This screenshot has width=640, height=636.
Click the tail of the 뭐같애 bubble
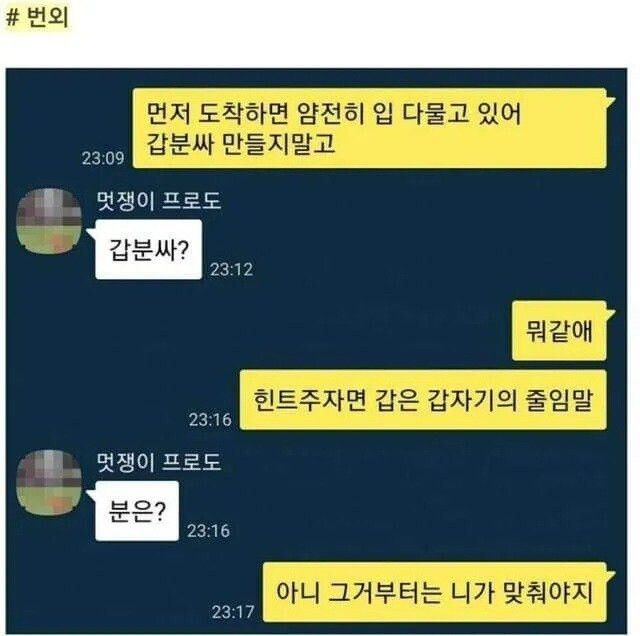point(611,315)
